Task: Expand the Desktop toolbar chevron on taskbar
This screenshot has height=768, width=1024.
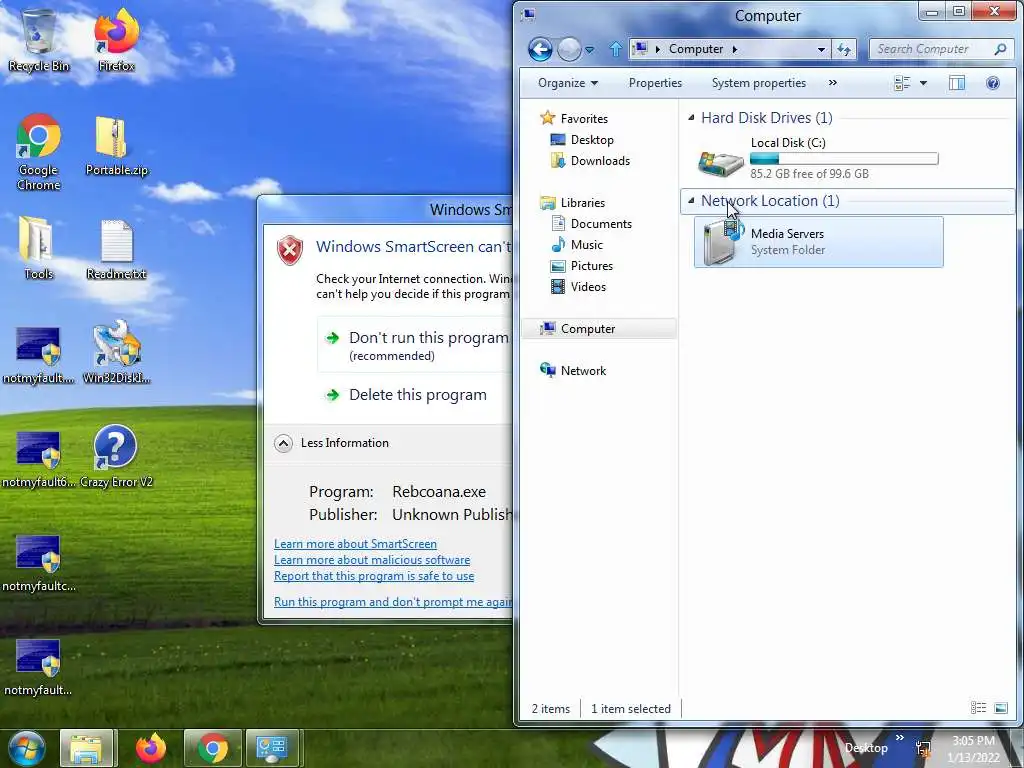Action: click(900, 737)
